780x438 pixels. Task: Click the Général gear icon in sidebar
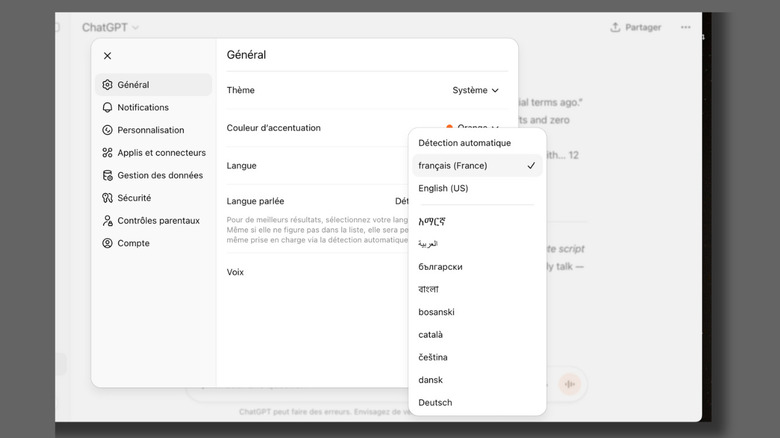108,85
